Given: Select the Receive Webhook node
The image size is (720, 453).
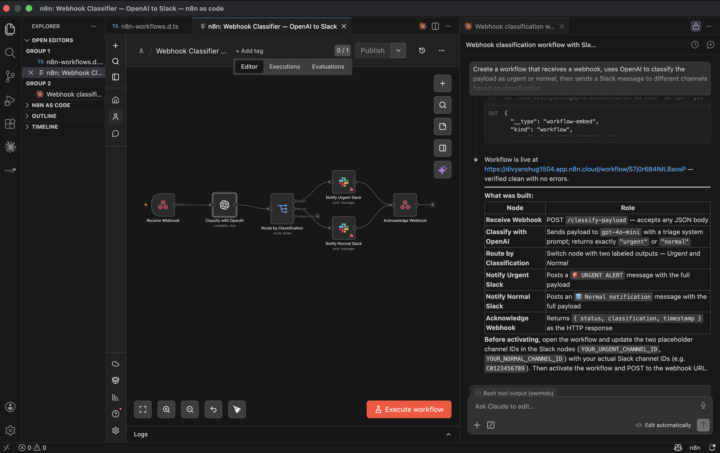Looking at the screenshot, I should coord(163,205).
